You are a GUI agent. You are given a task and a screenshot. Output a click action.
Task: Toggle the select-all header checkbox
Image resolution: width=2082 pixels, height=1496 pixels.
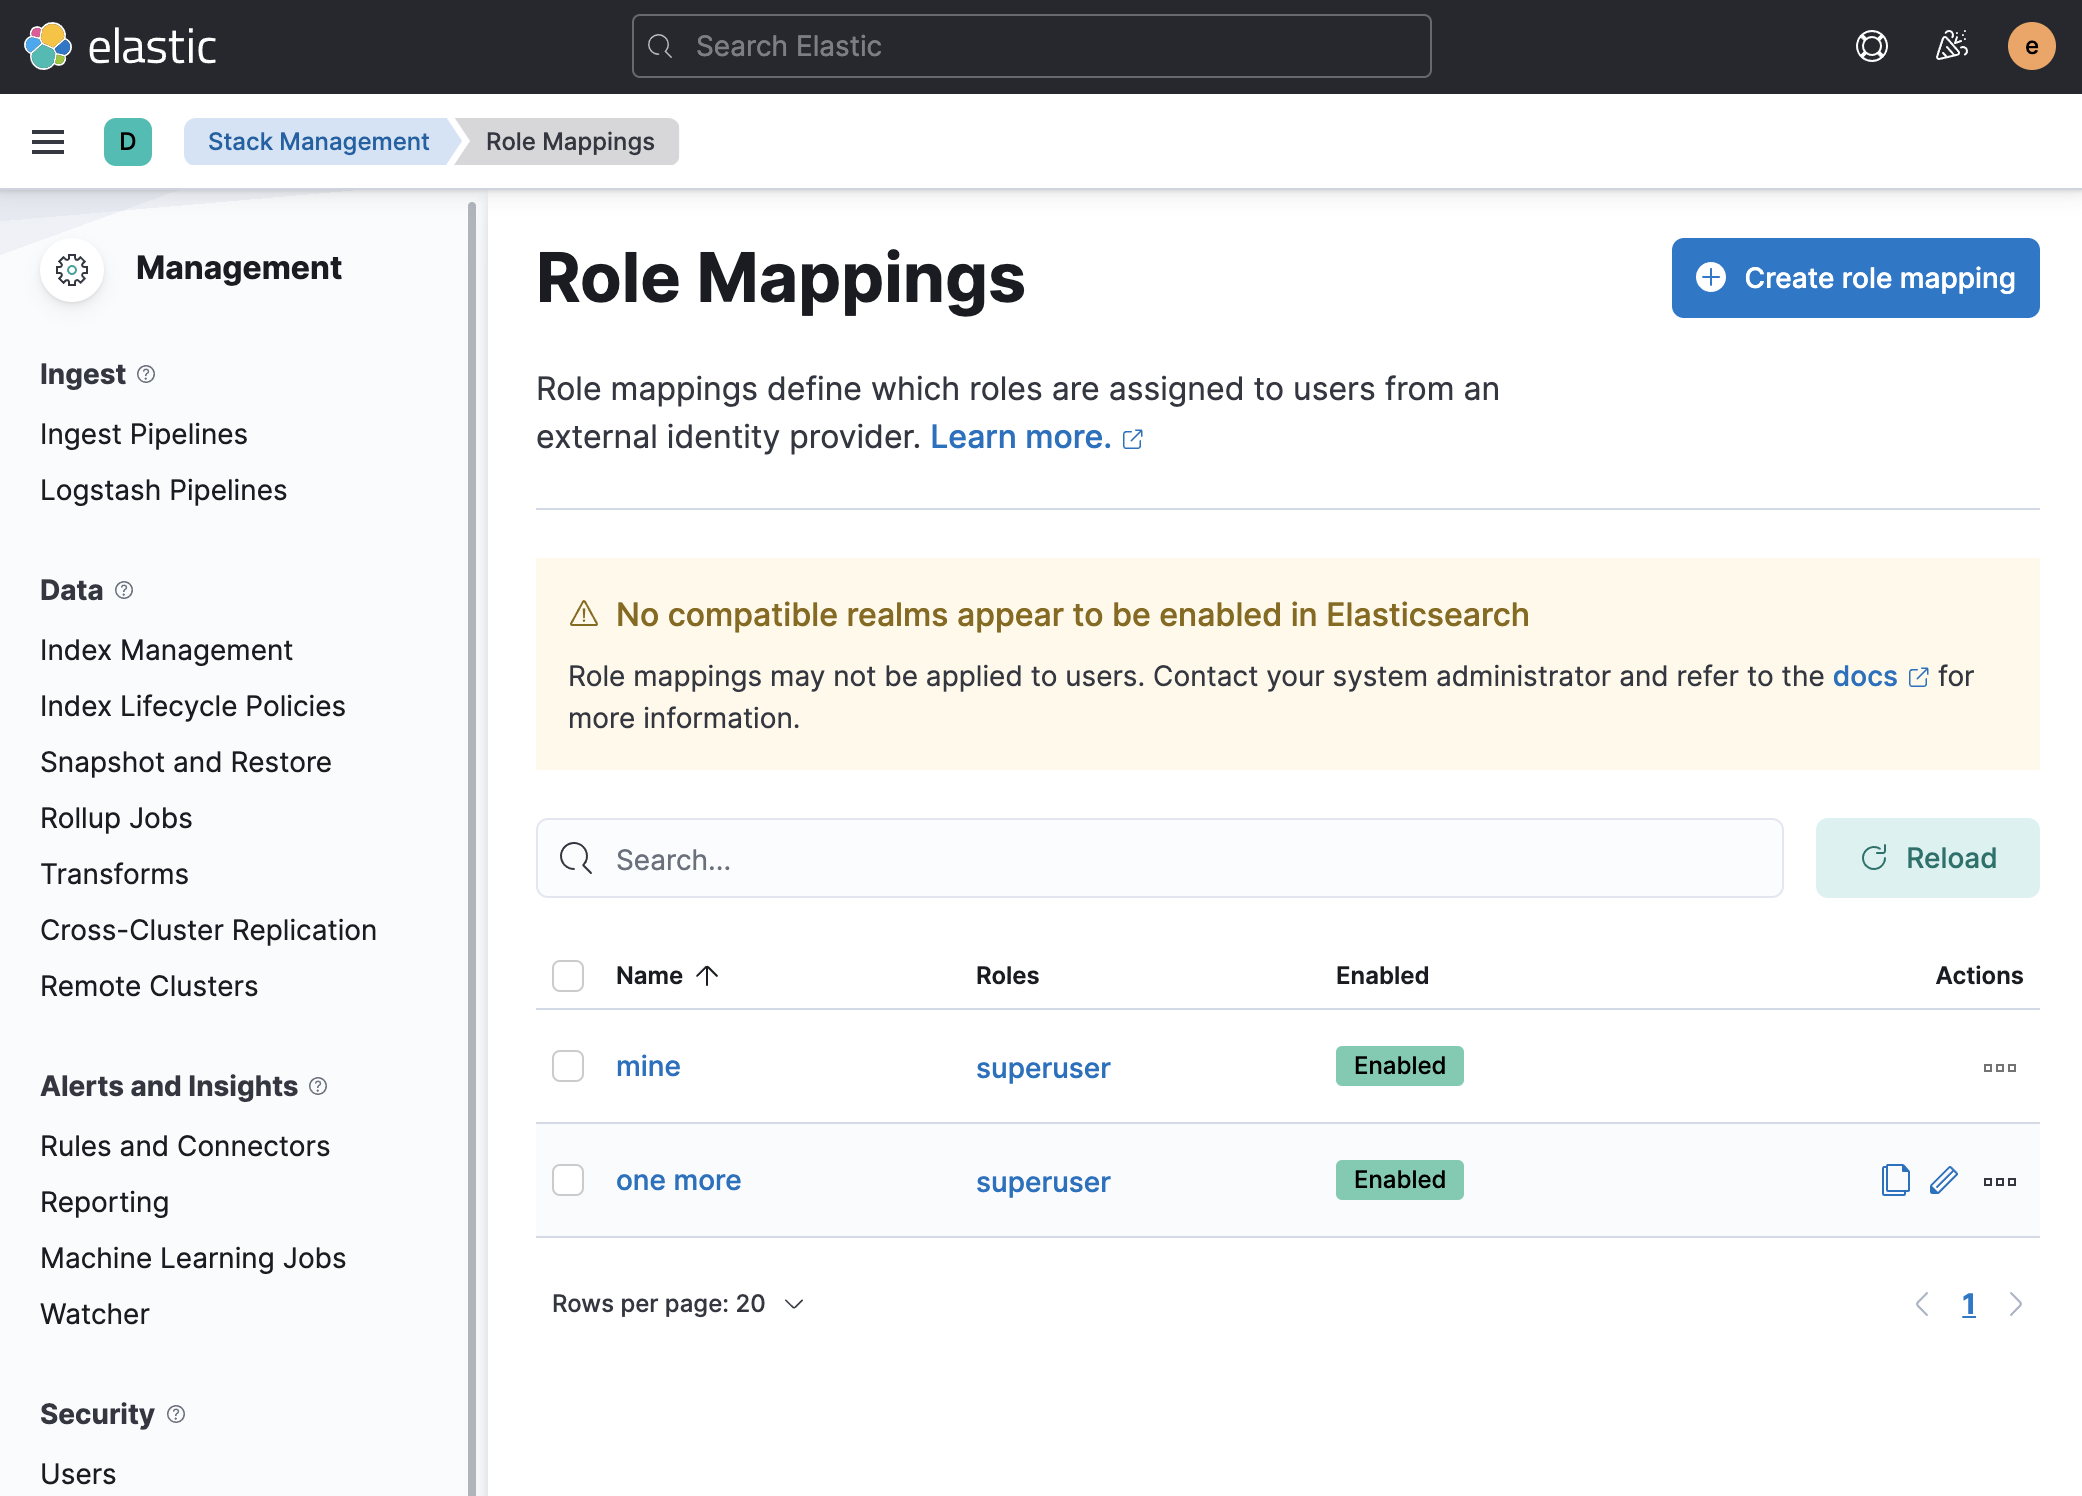568,976
